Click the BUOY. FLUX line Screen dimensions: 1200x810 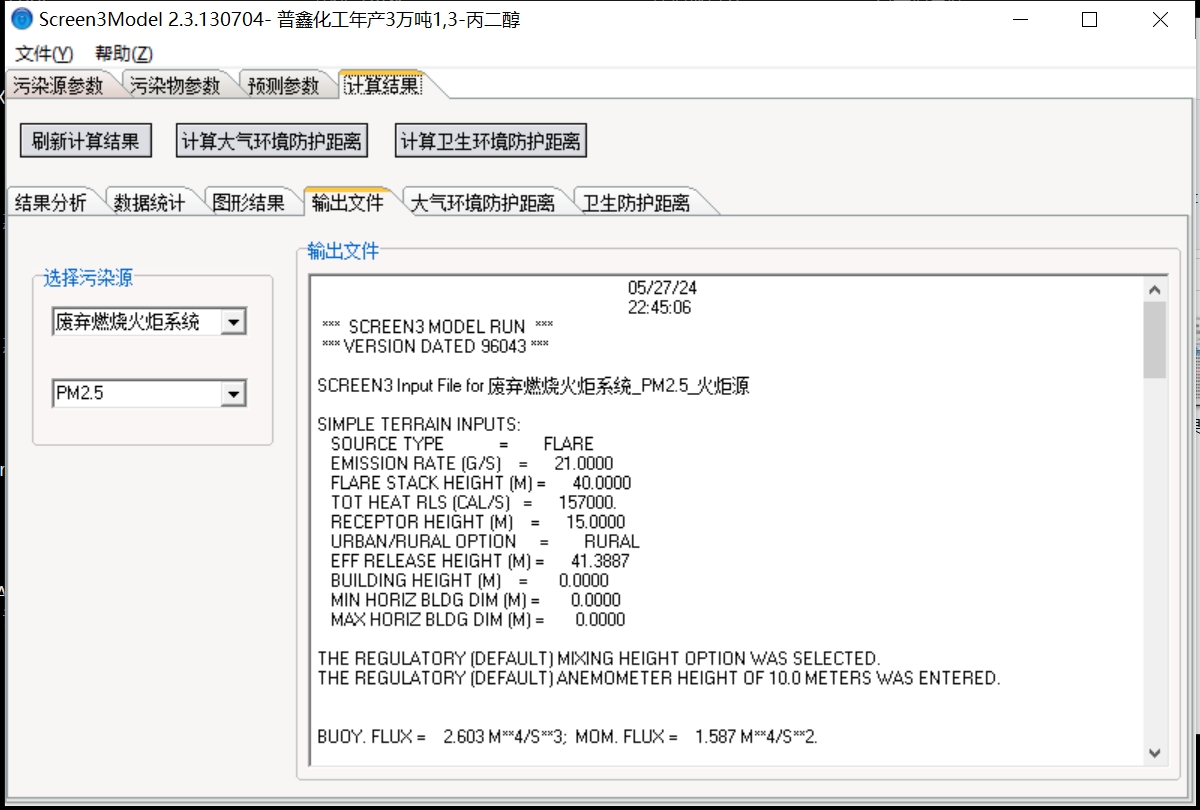[568, 737]
